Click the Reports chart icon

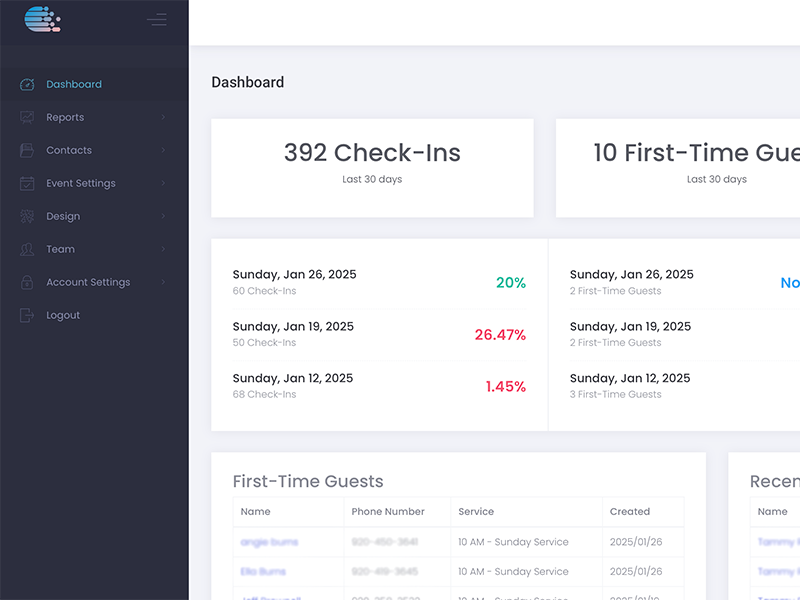27,117
